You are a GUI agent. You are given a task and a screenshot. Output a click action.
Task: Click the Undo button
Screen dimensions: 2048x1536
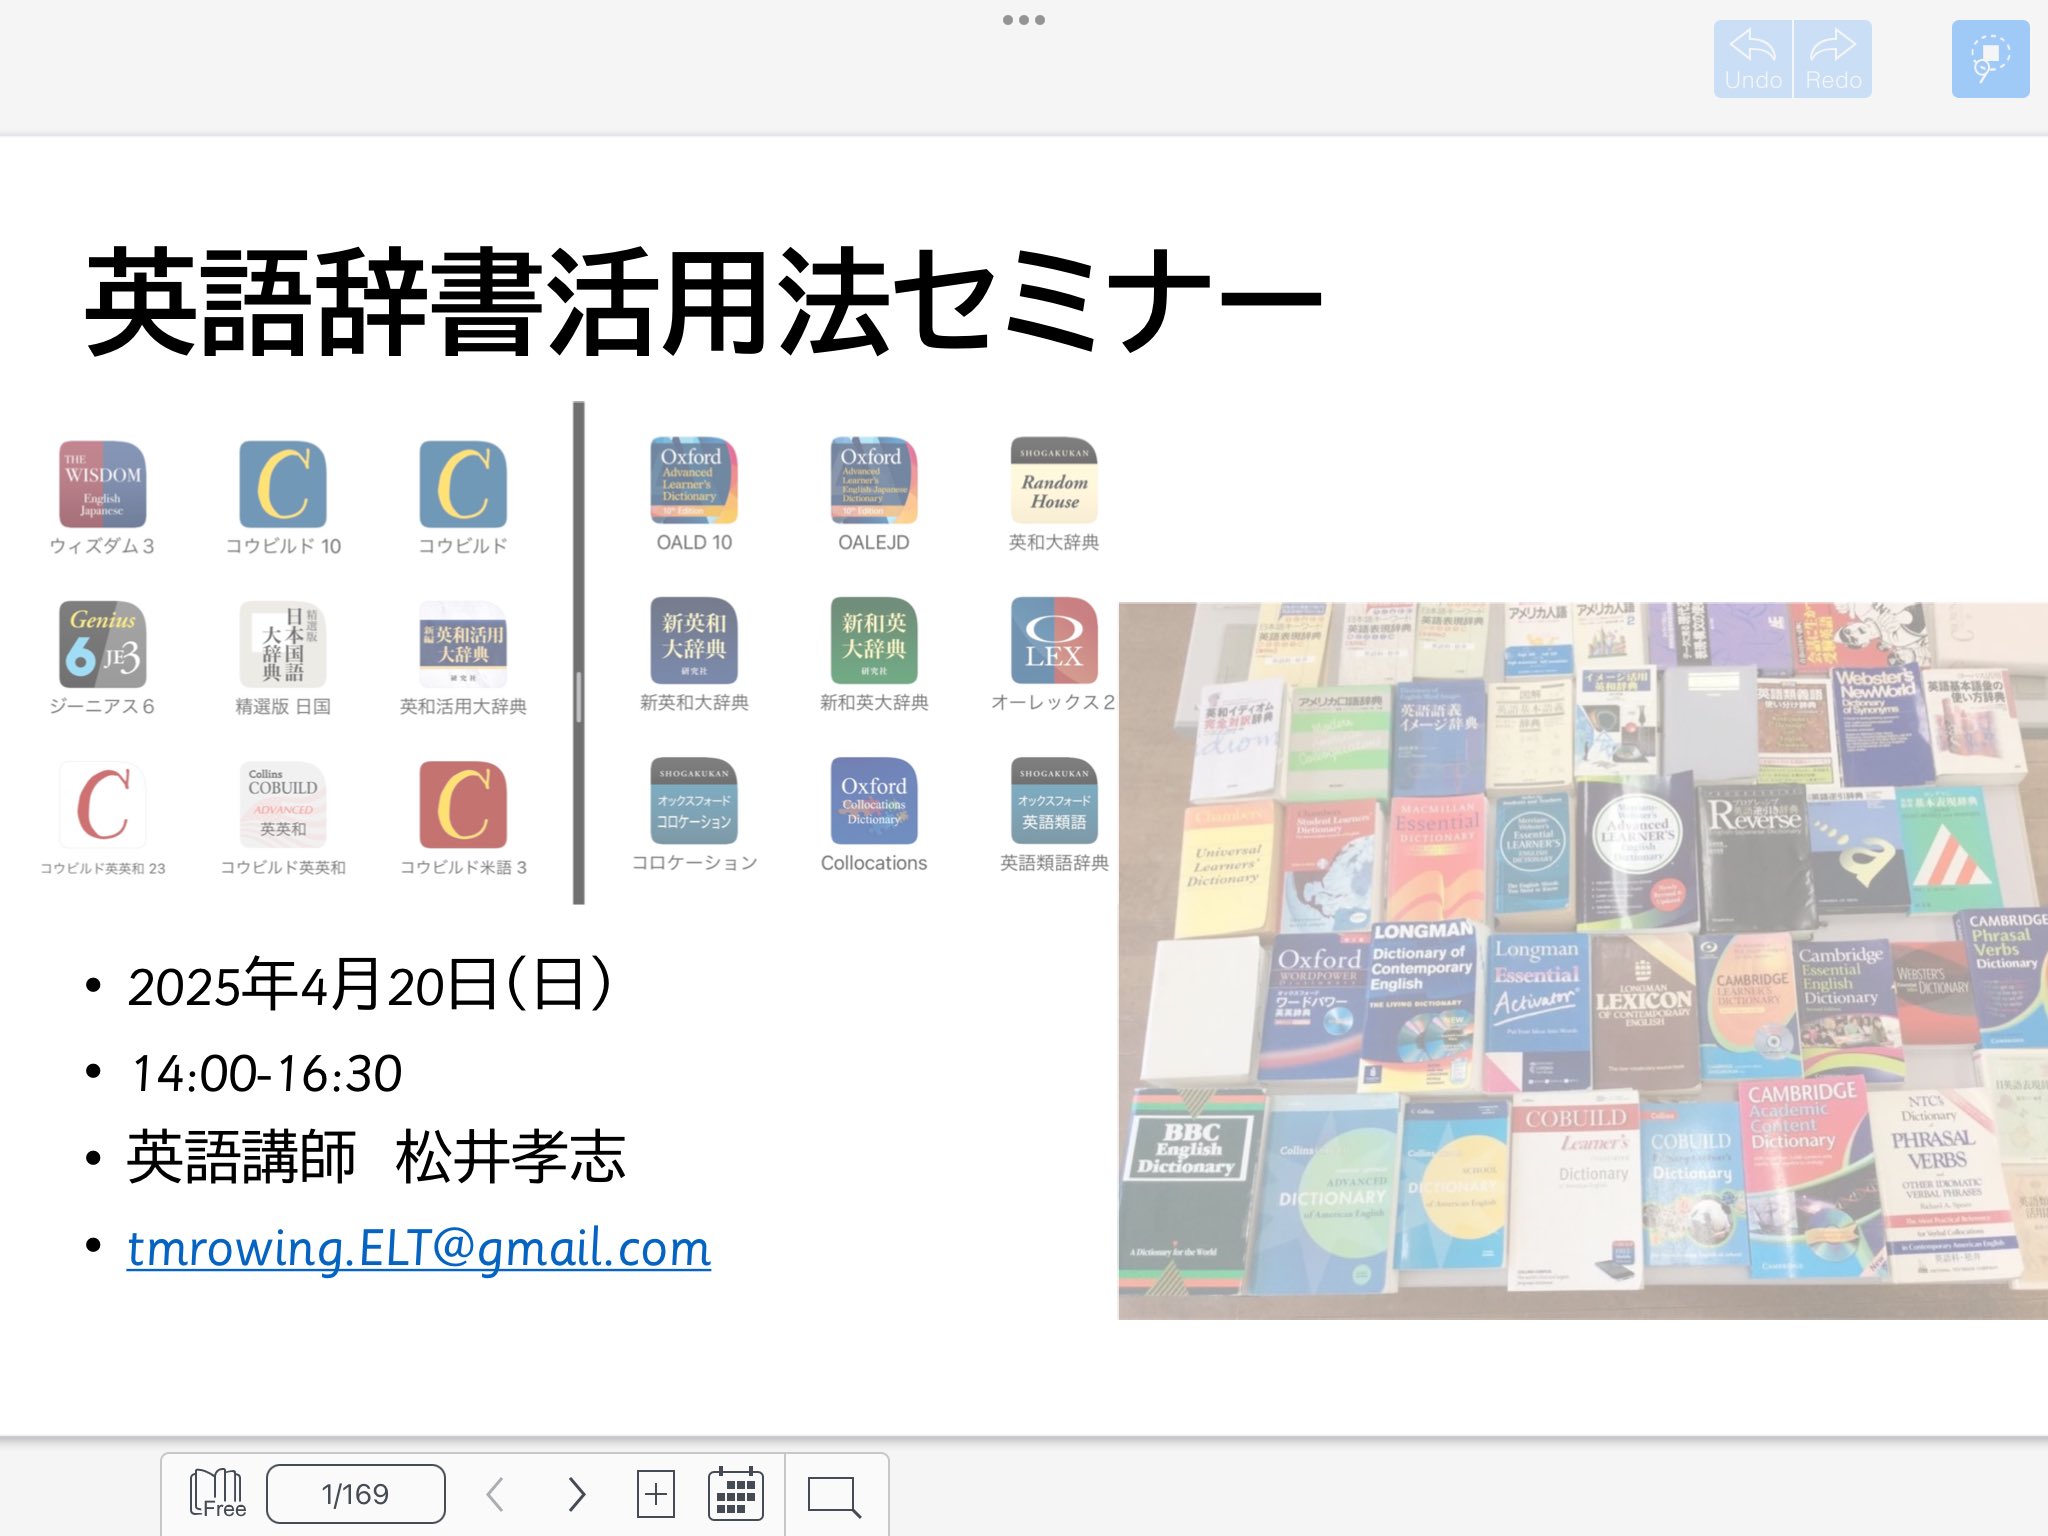pos(1753,59)
